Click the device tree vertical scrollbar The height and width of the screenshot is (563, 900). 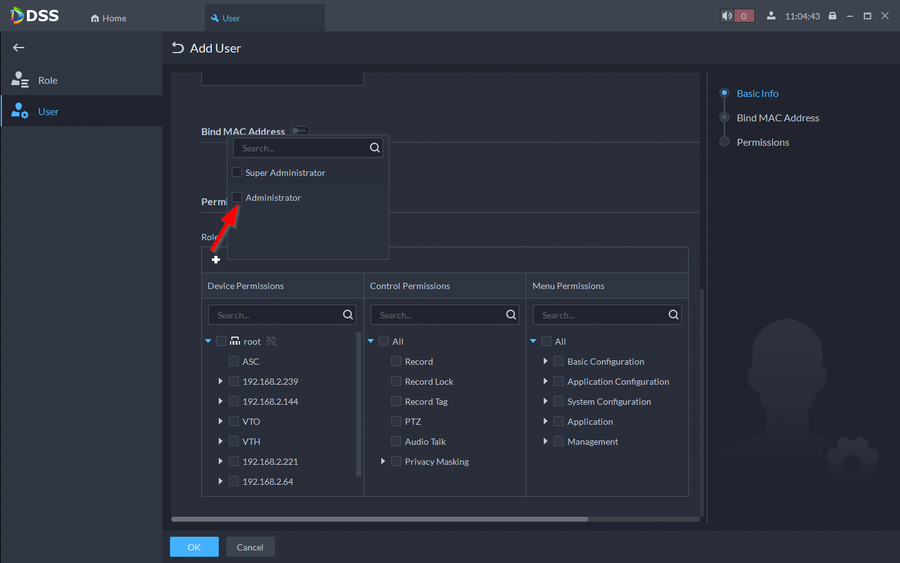click(359, 405)
